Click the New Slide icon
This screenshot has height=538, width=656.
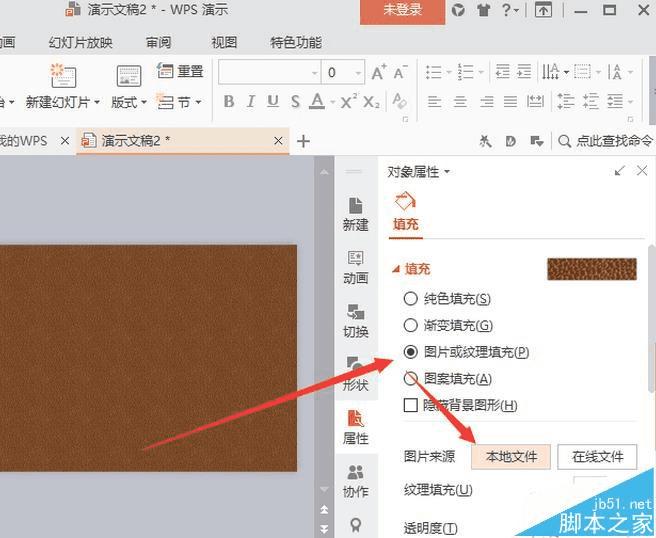(63, 75)
